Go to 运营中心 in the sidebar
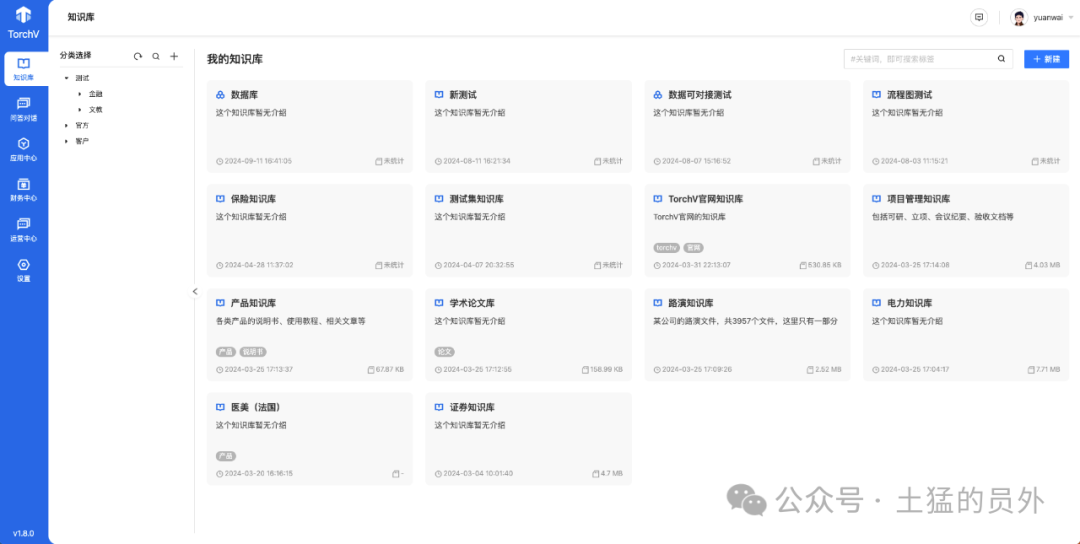Screen dimensions: 1080x544 23,229
